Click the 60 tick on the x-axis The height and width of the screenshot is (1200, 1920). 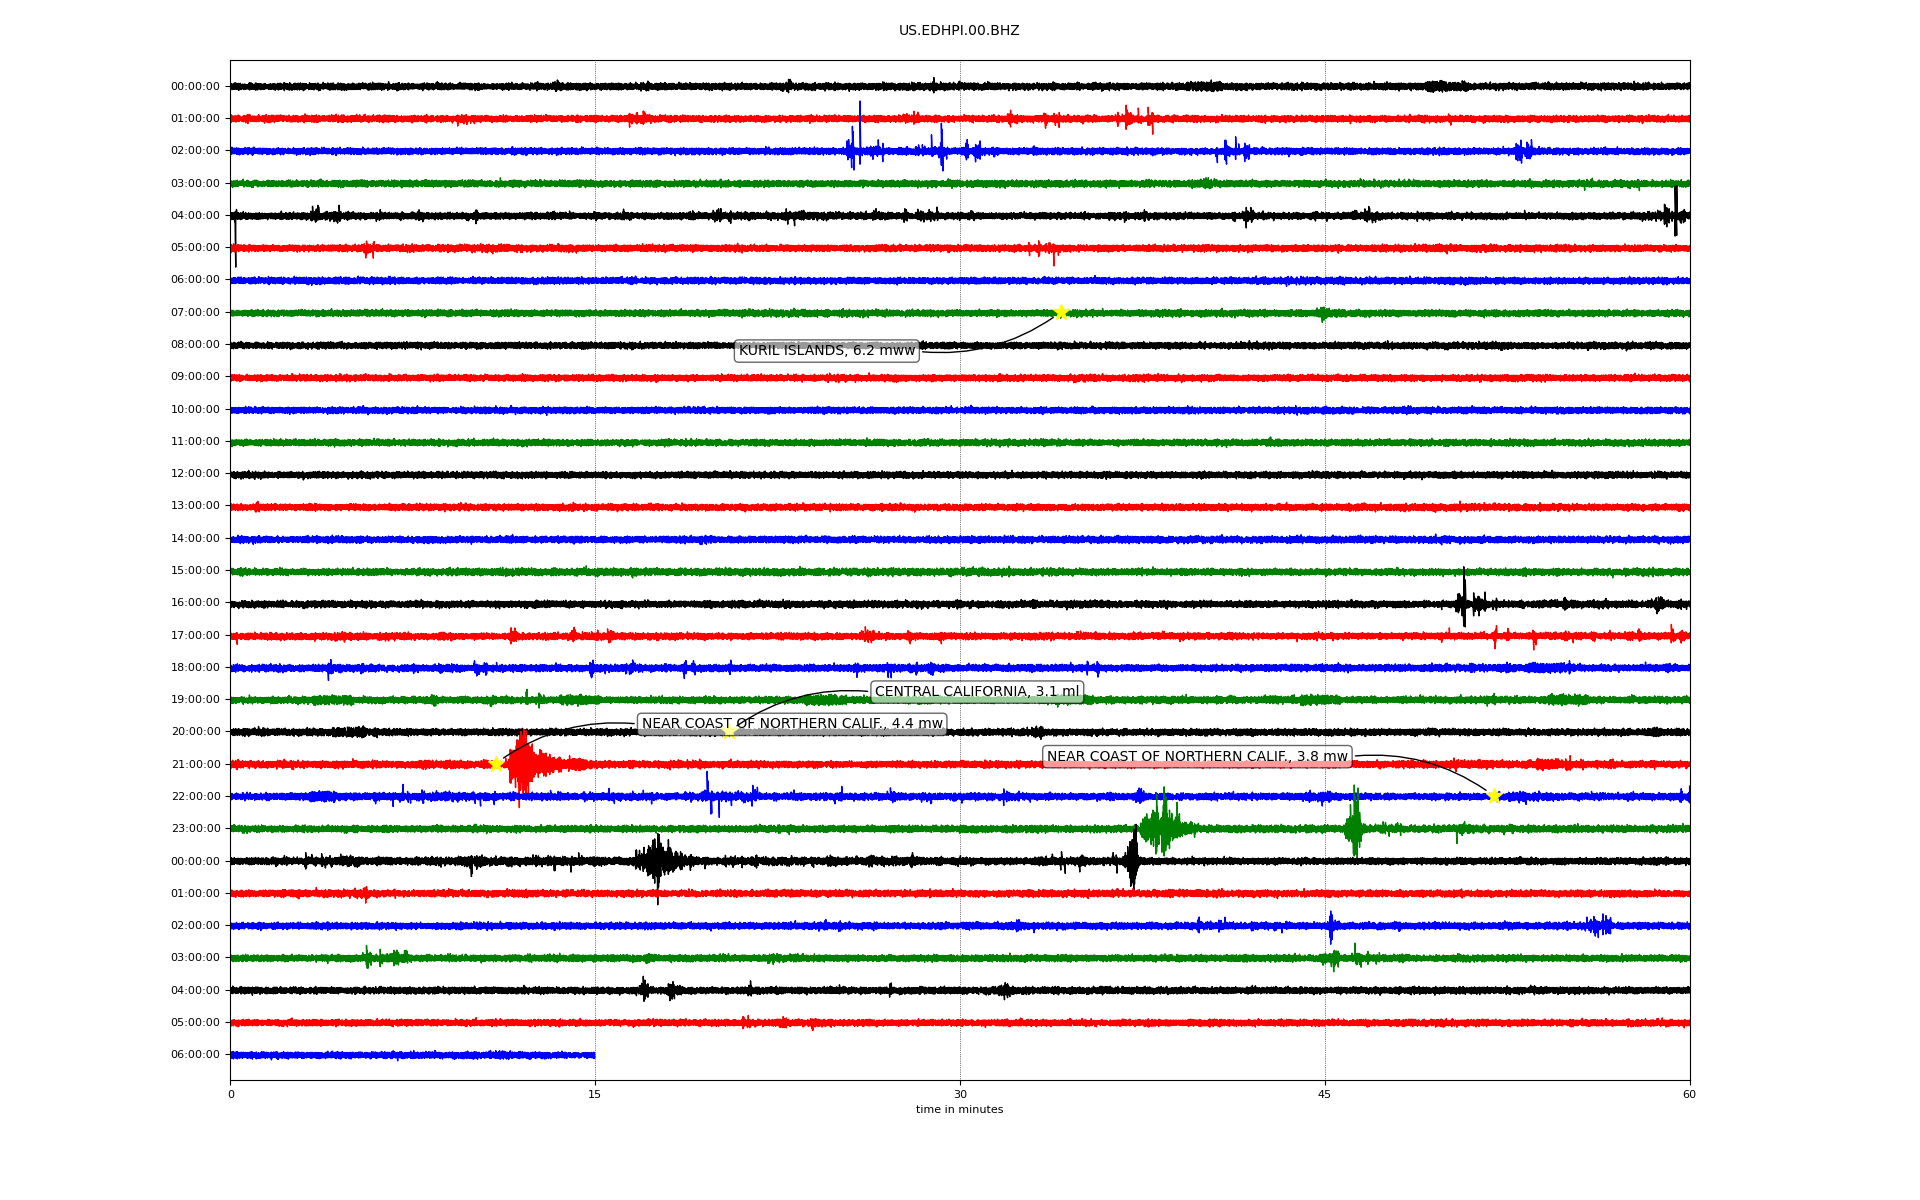(x=1688, y=1094)
